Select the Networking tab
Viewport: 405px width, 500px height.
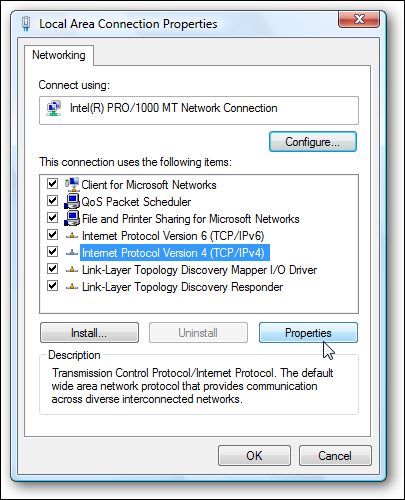tap(59, 55)
